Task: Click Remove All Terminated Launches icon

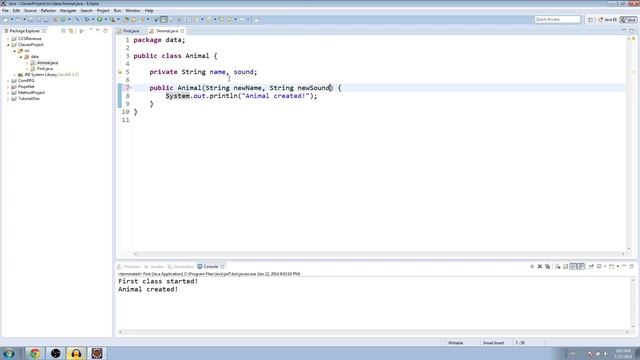Action: pyautogui.click(x=547, y=267)
